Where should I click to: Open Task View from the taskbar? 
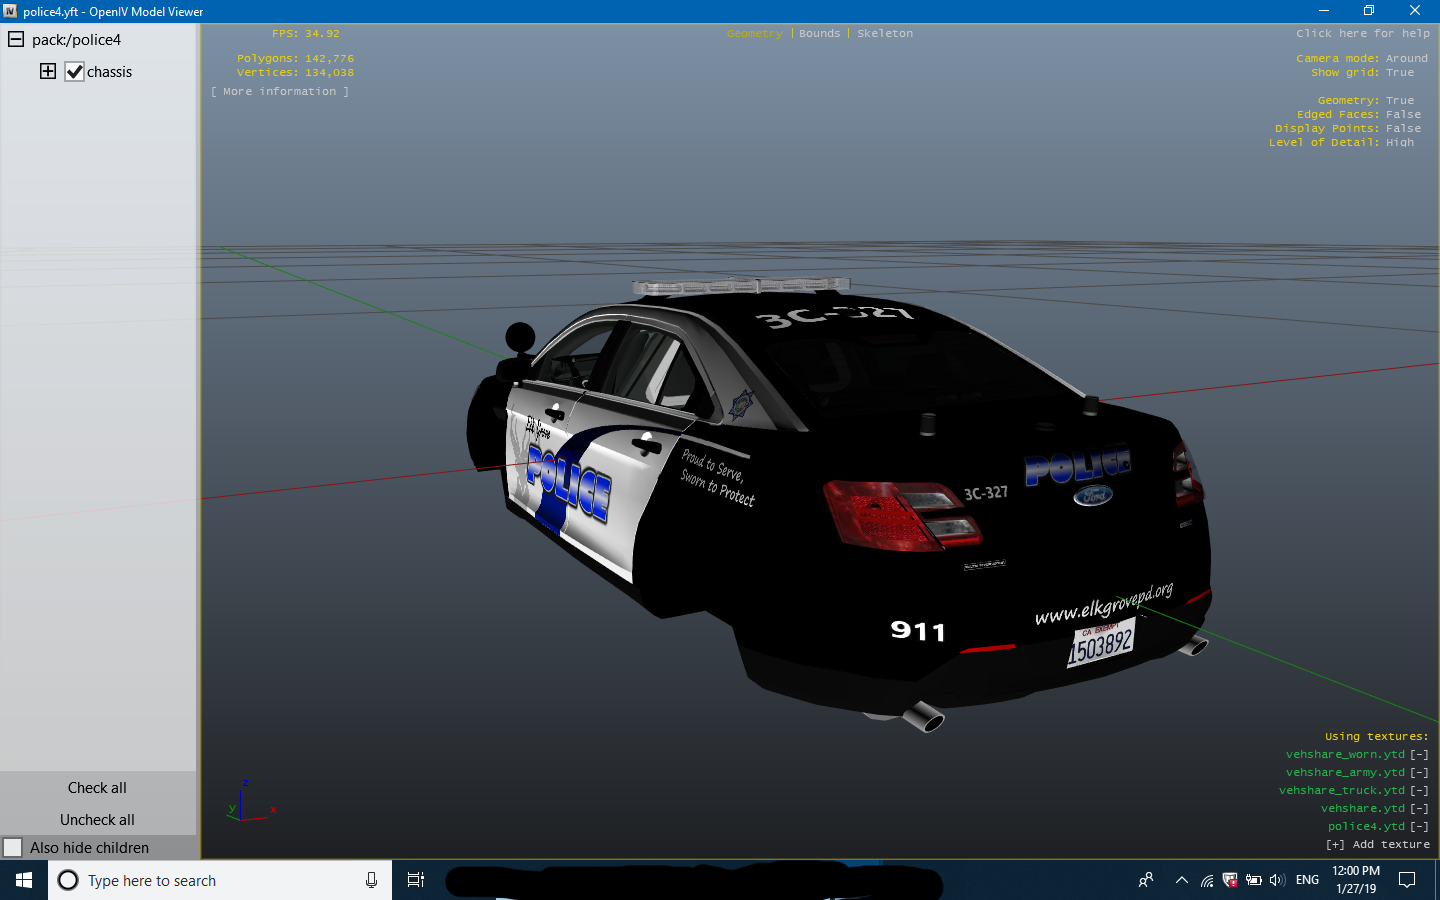tap(416, 880)
